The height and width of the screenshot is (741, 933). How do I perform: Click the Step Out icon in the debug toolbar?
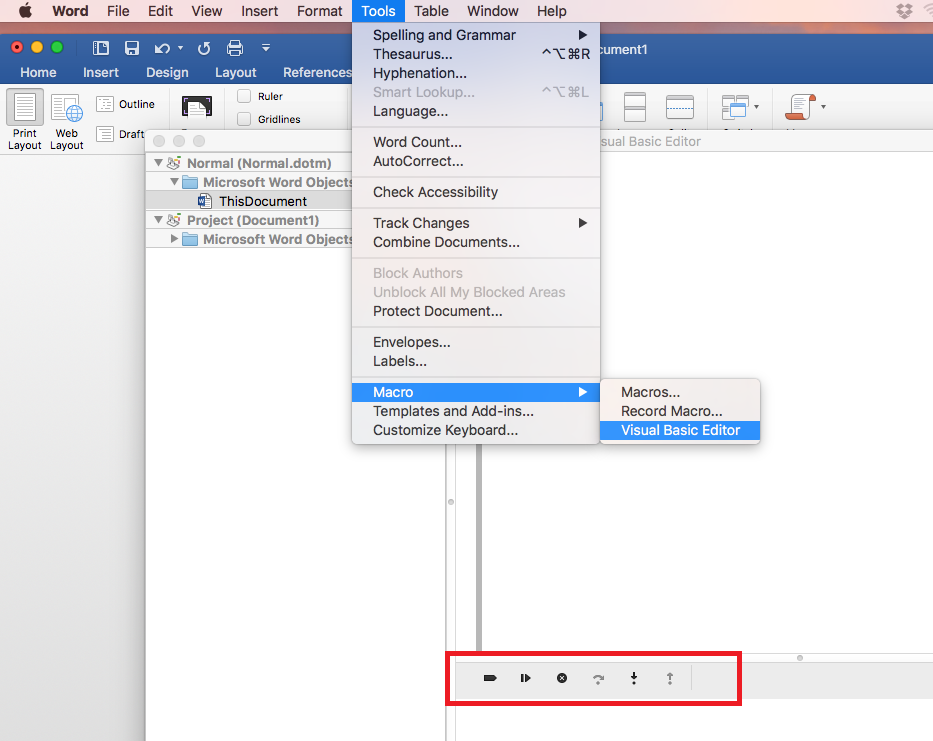[x=669, y=678]
